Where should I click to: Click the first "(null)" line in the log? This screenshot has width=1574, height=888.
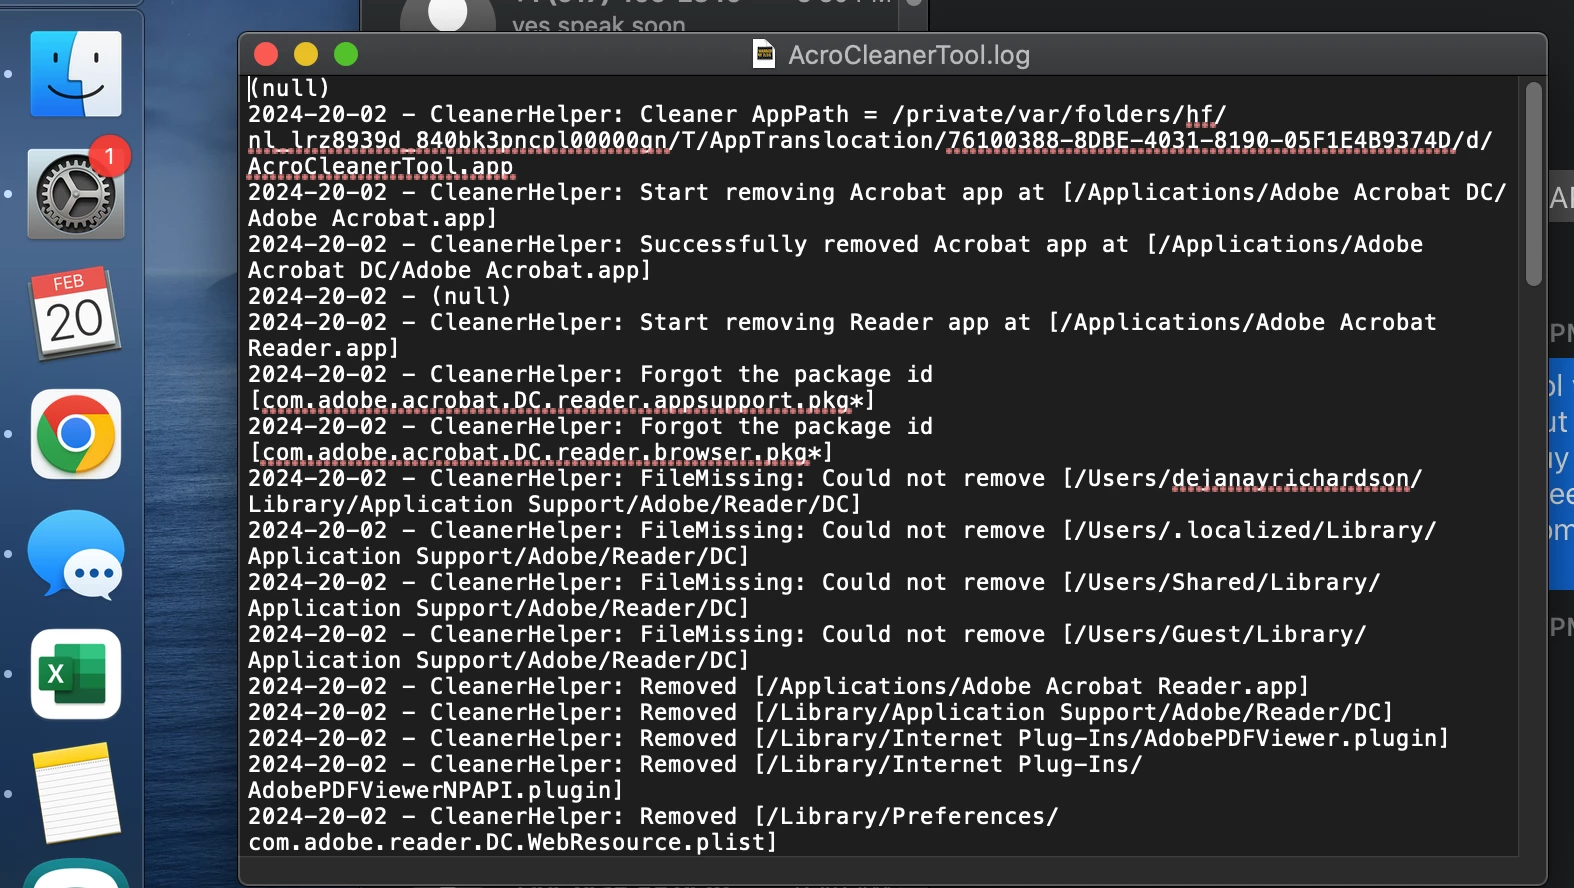click(x=289, y=88)
